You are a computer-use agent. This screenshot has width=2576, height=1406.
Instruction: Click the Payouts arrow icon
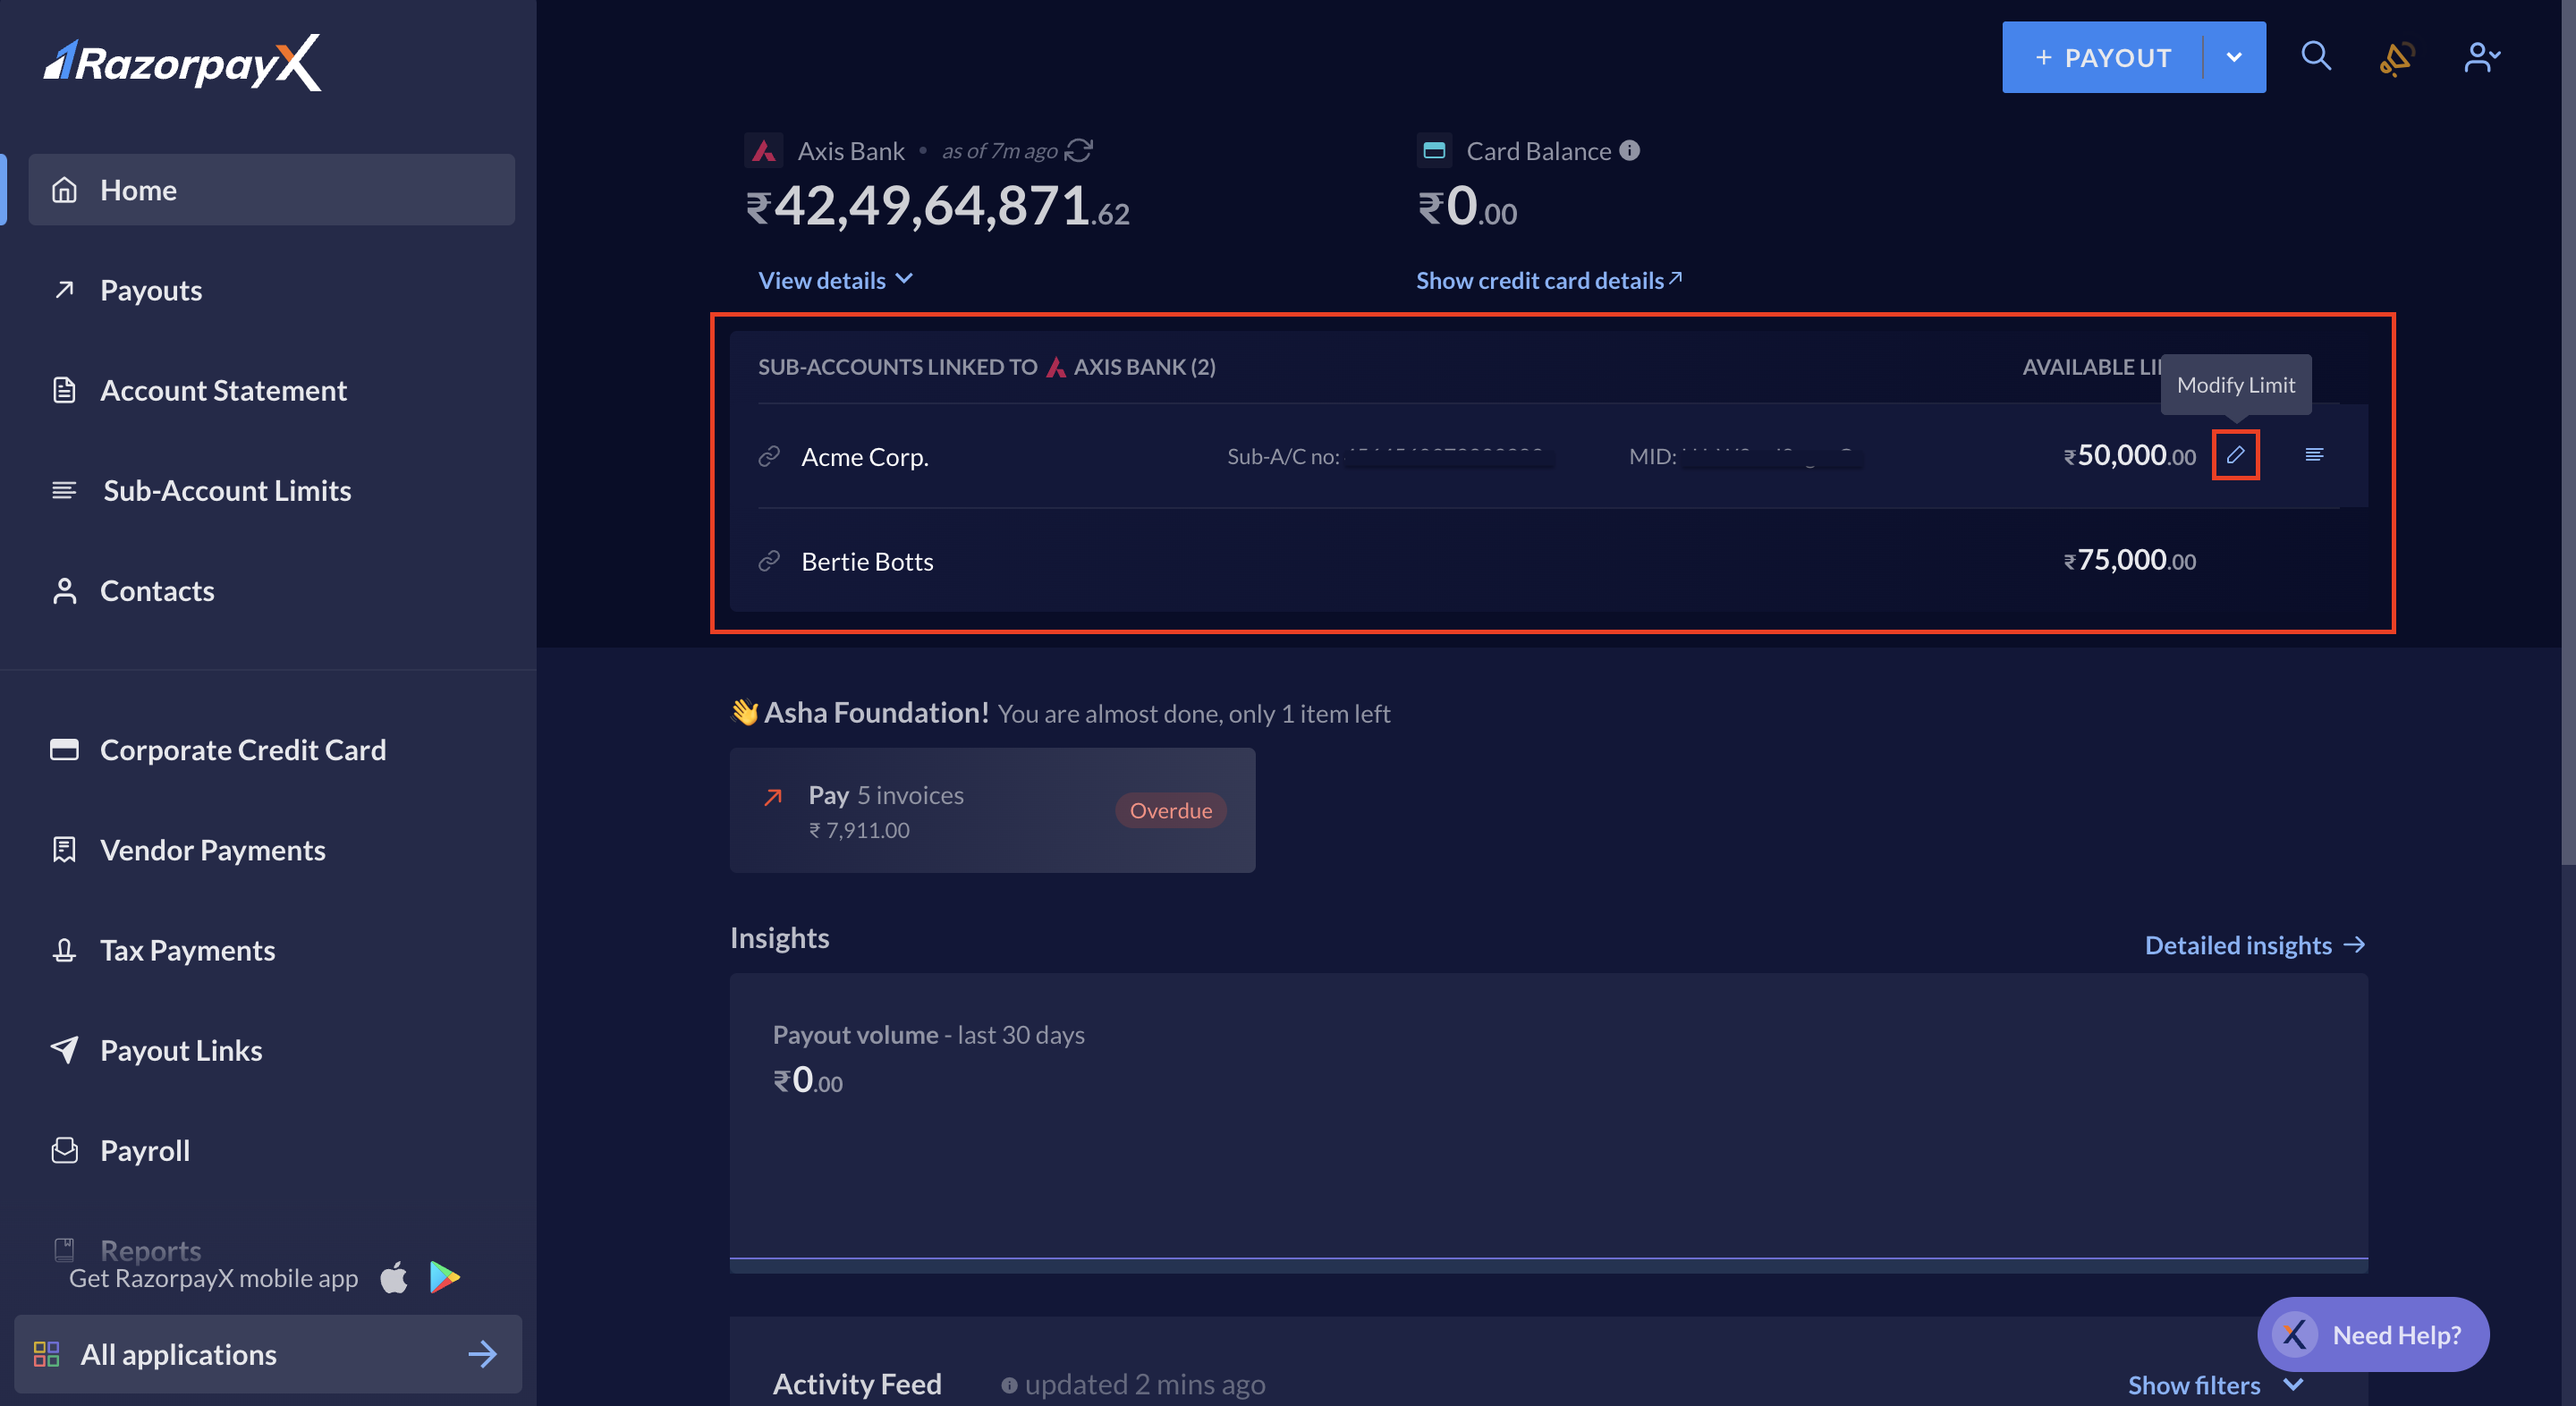coord(64,290)
